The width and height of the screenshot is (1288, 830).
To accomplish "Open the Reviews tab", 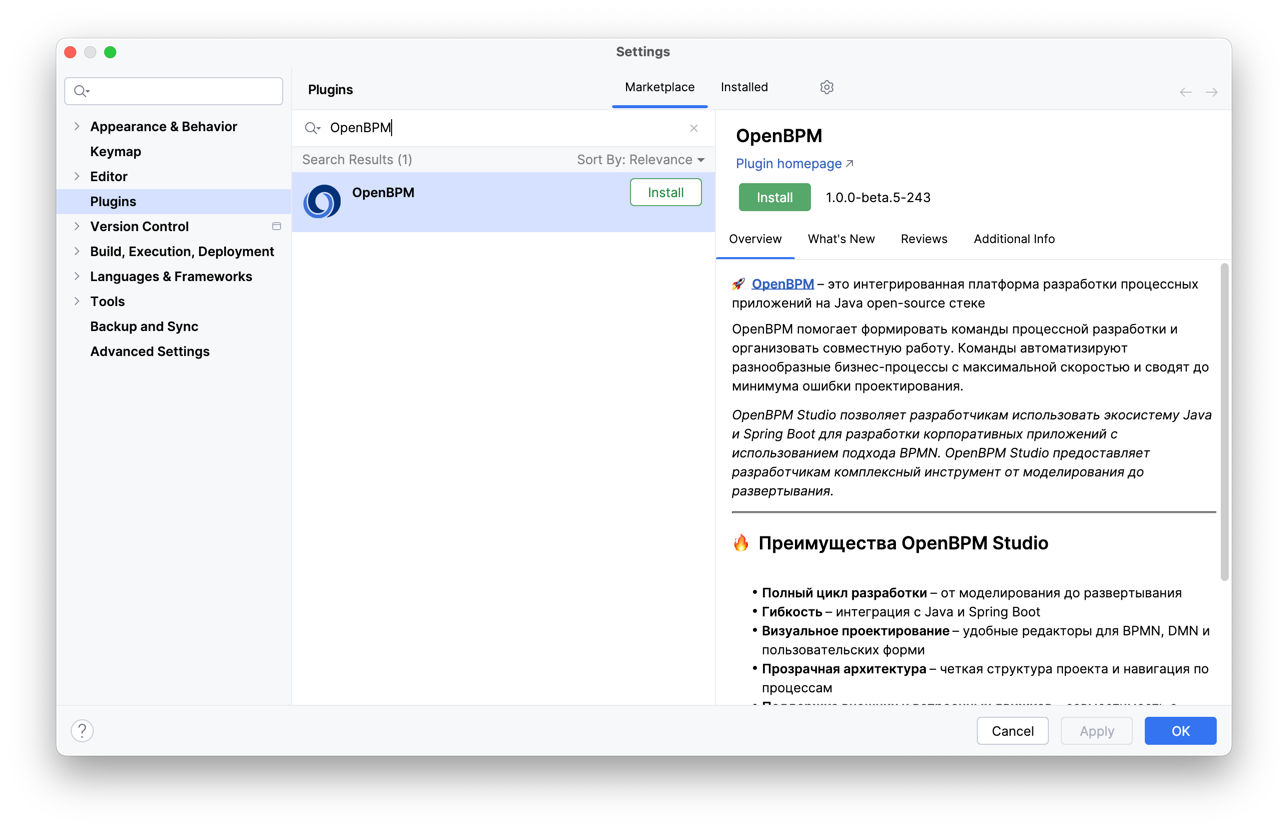I will coord(924,239).
